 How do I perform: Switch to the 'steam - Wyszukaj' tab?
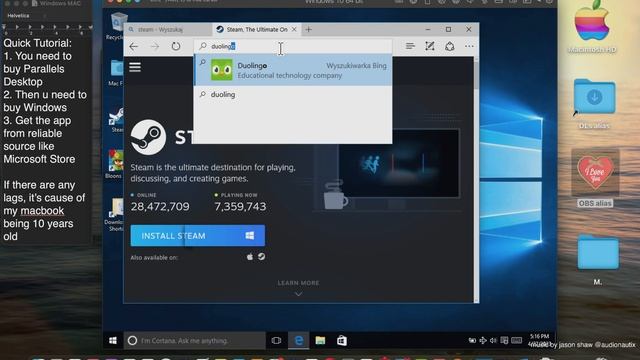(x=168, y=29)
